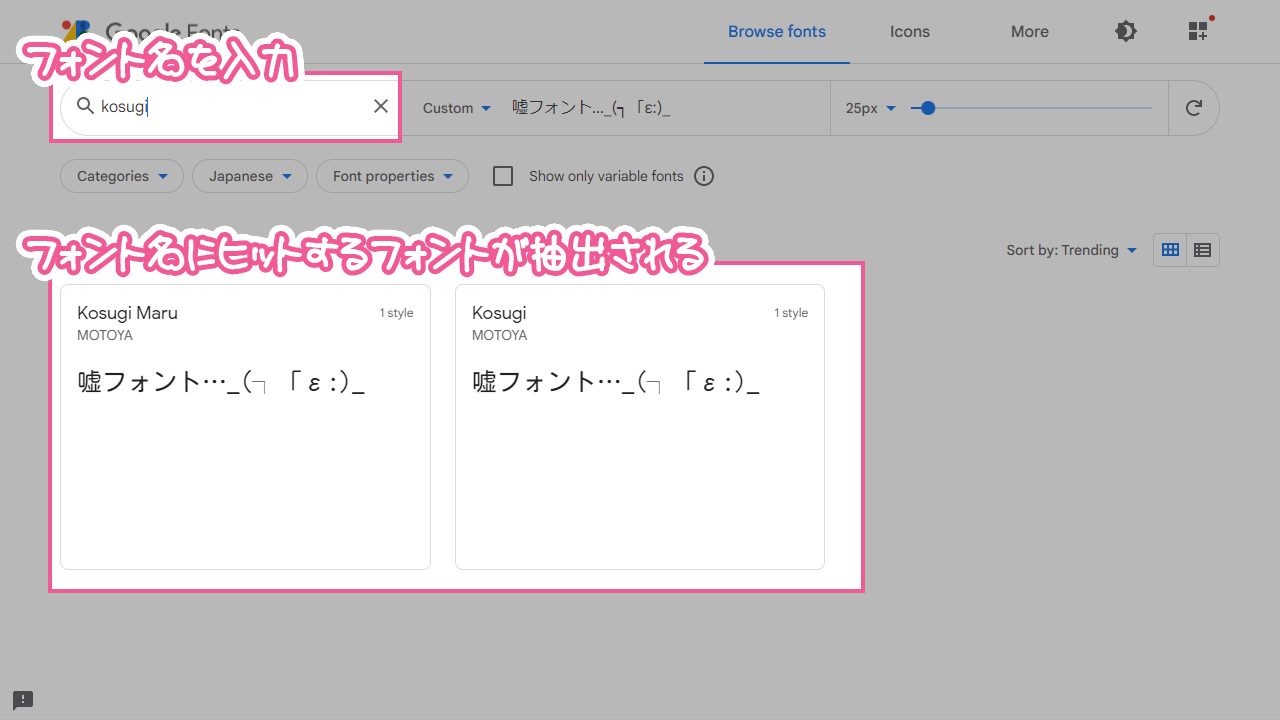This screenshot has height=720, width=1280.
Task: Open the Icons tab
Action: [910, 31]
